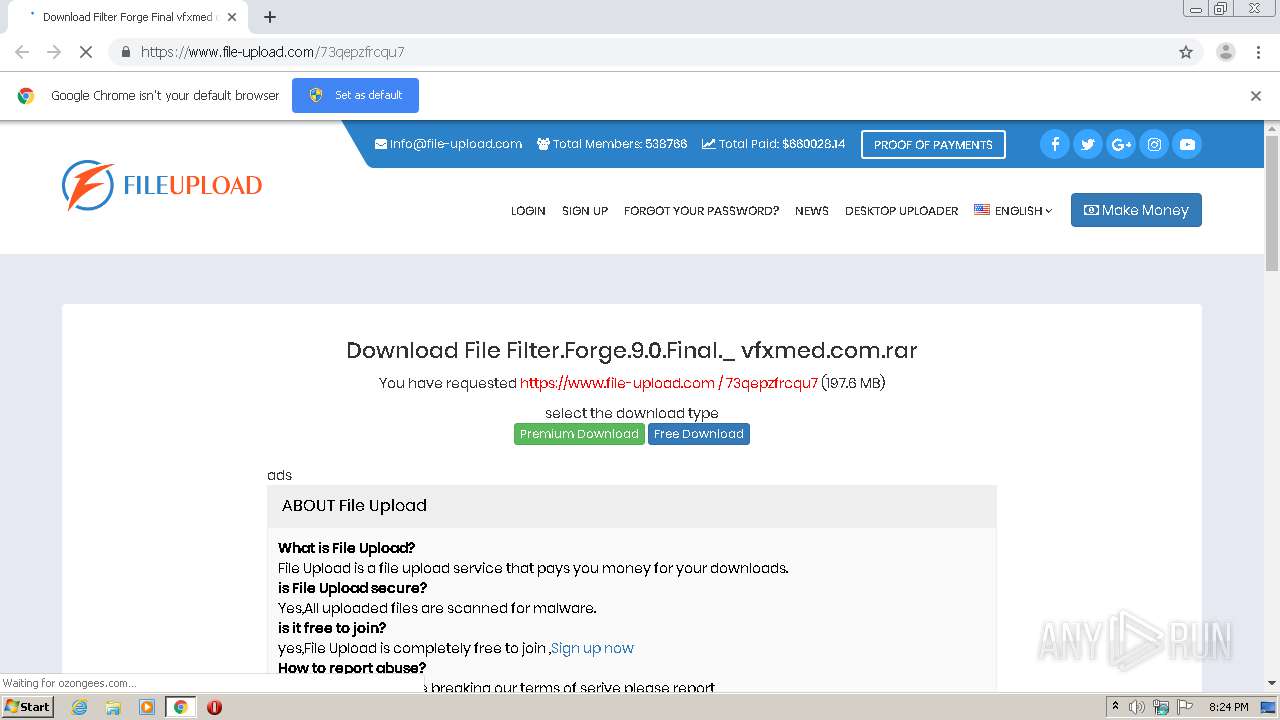Click the Chrome taskbar icon
Image resolution: width=1280 pixels, height=720 pixels.
[180, 707]
